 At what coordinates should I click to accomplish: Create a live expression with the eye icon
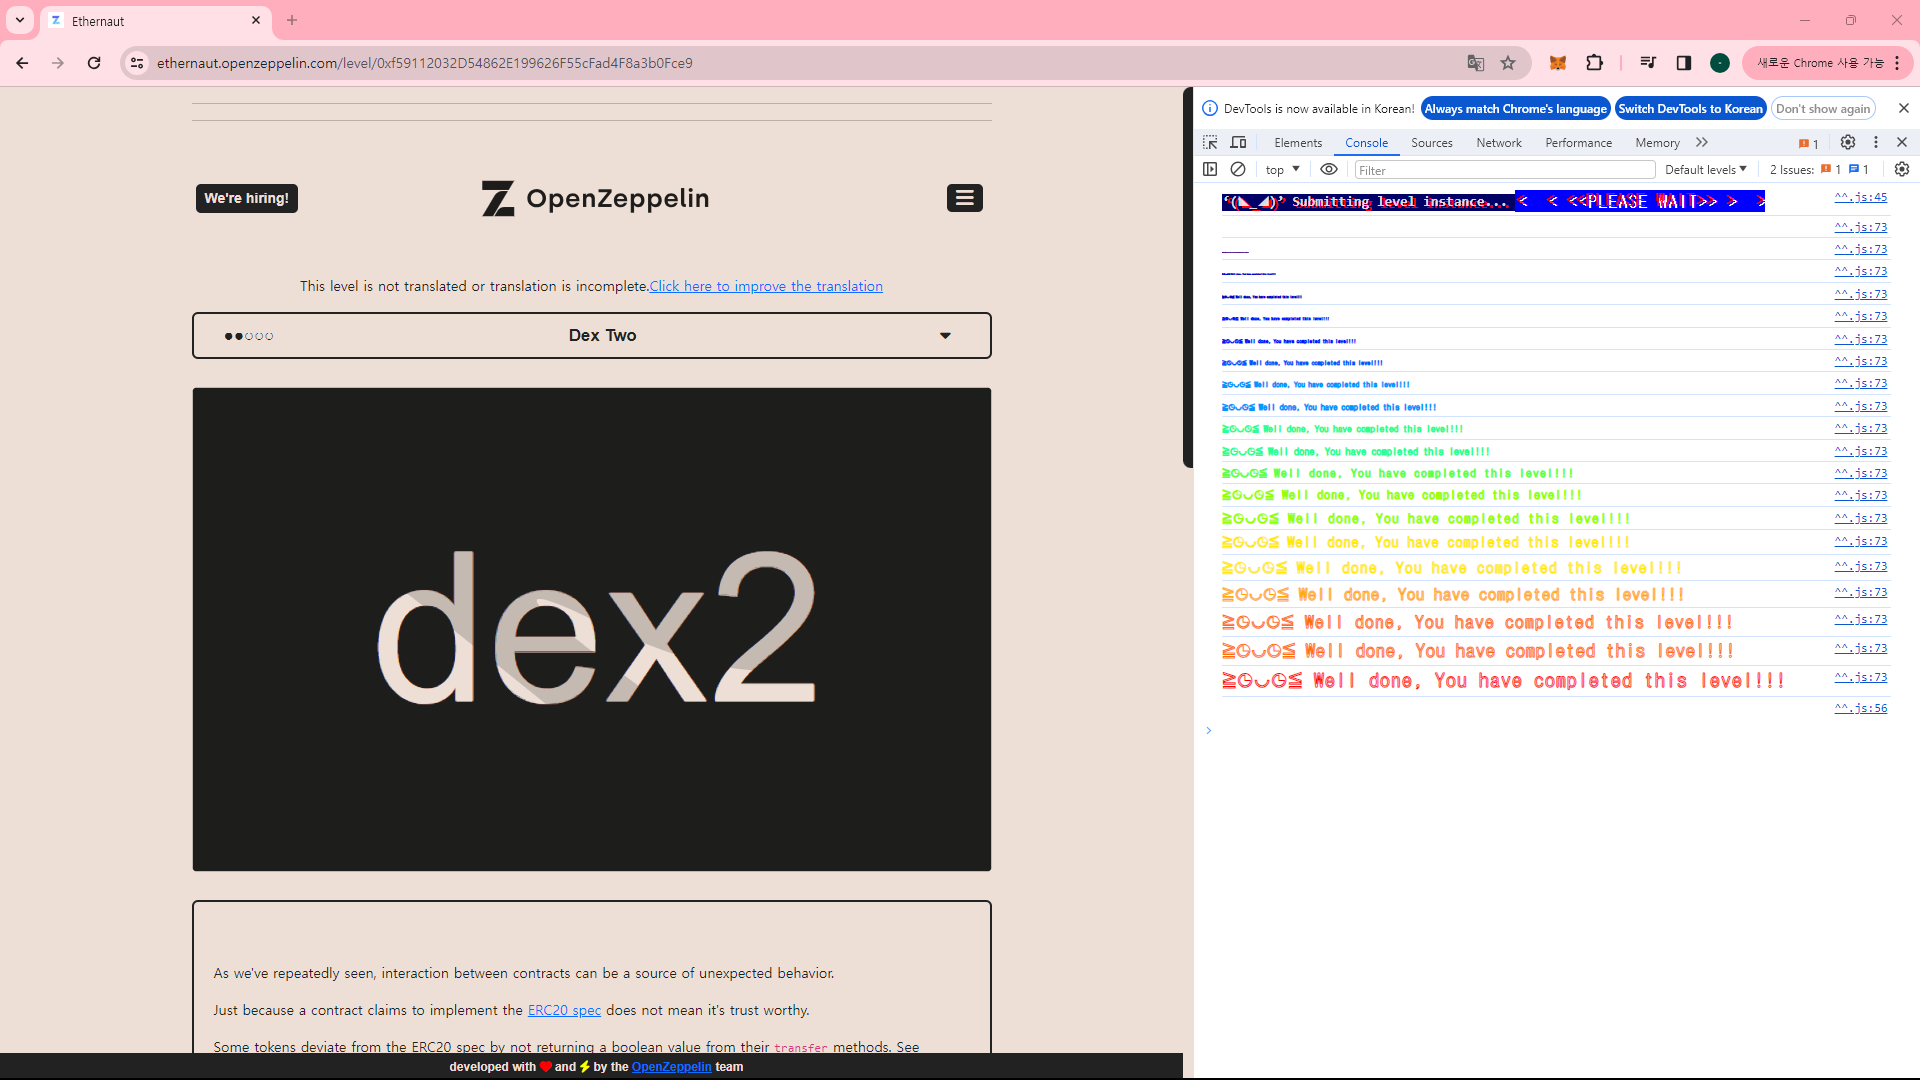coord(1329,169)
